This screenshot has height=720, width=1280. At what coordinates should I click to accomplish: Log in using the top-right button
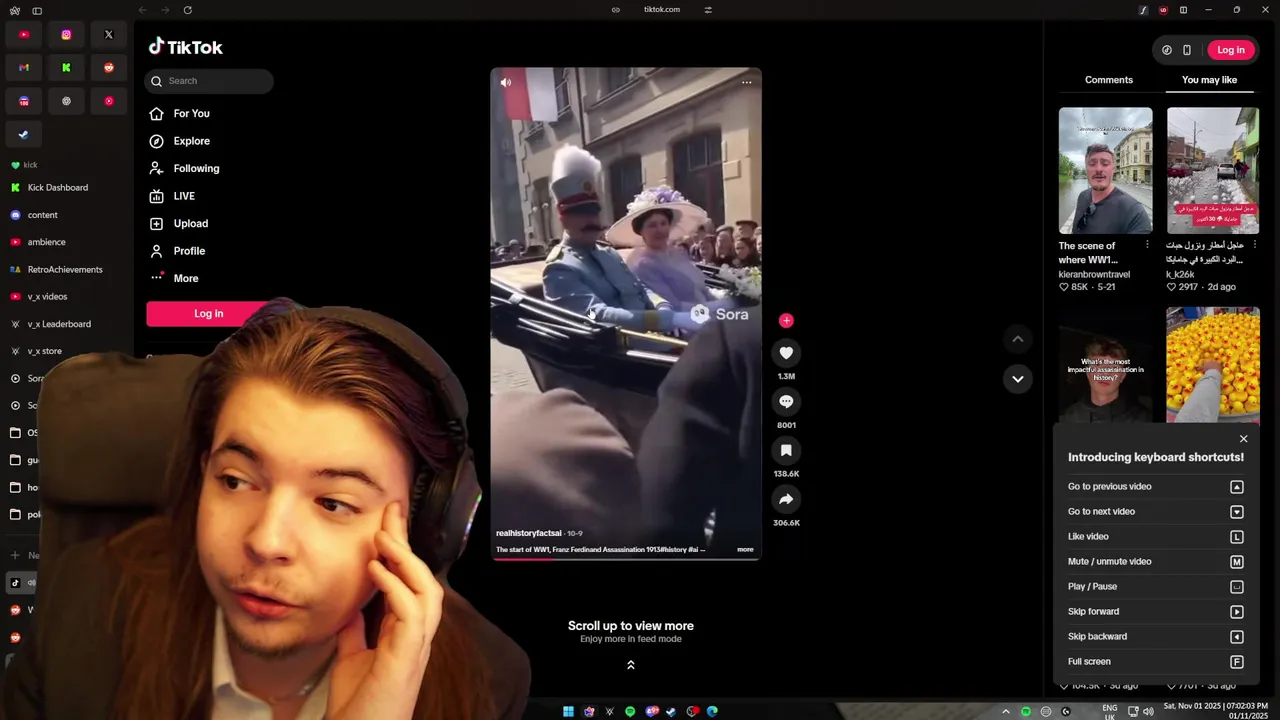(x=1231, y=50)
